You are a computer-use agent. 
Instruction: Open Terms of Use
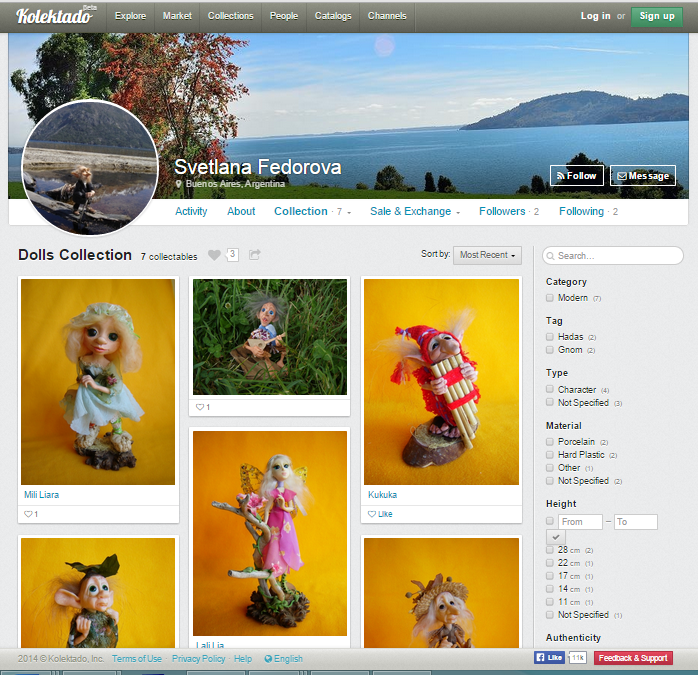(137, 659)
